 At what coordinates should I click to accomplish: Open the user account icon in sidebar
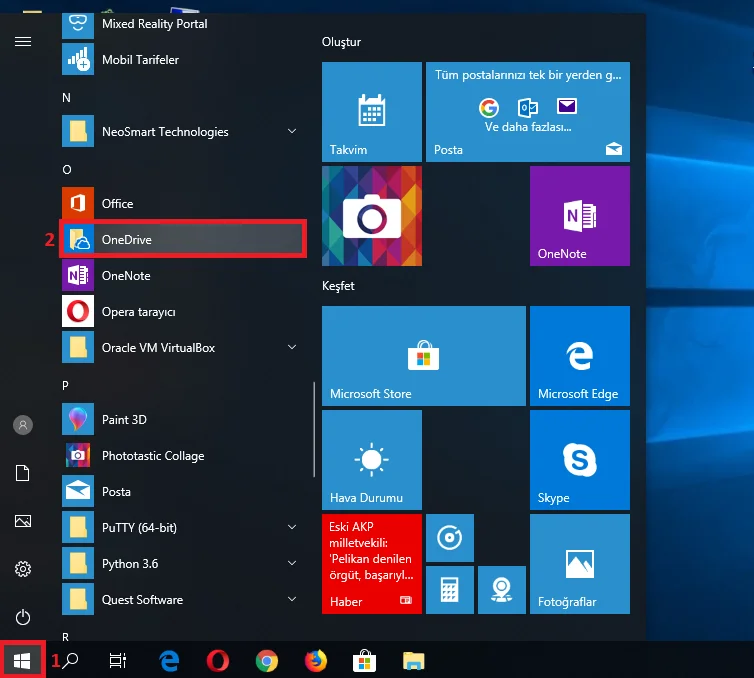[23, 425]
